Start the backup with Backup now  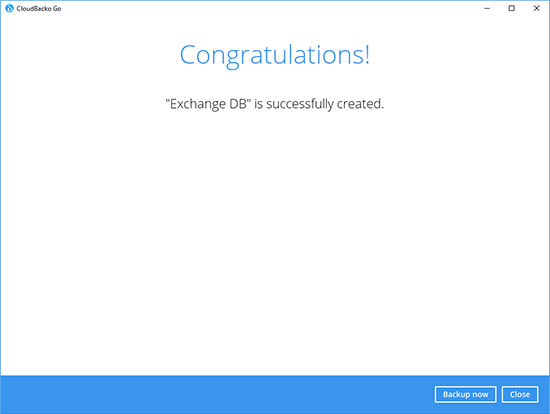[x=465, y=394]
